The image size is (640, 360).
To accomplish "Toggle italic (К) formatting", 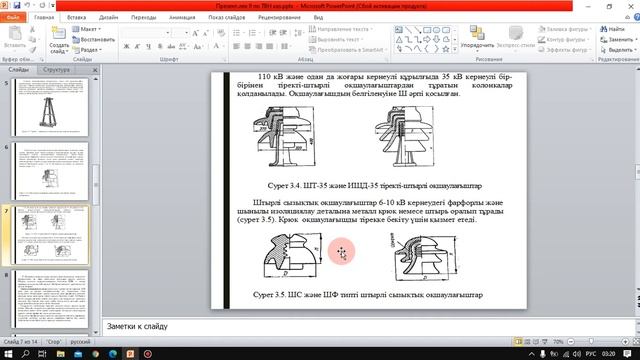I will (x=138, y=47).
